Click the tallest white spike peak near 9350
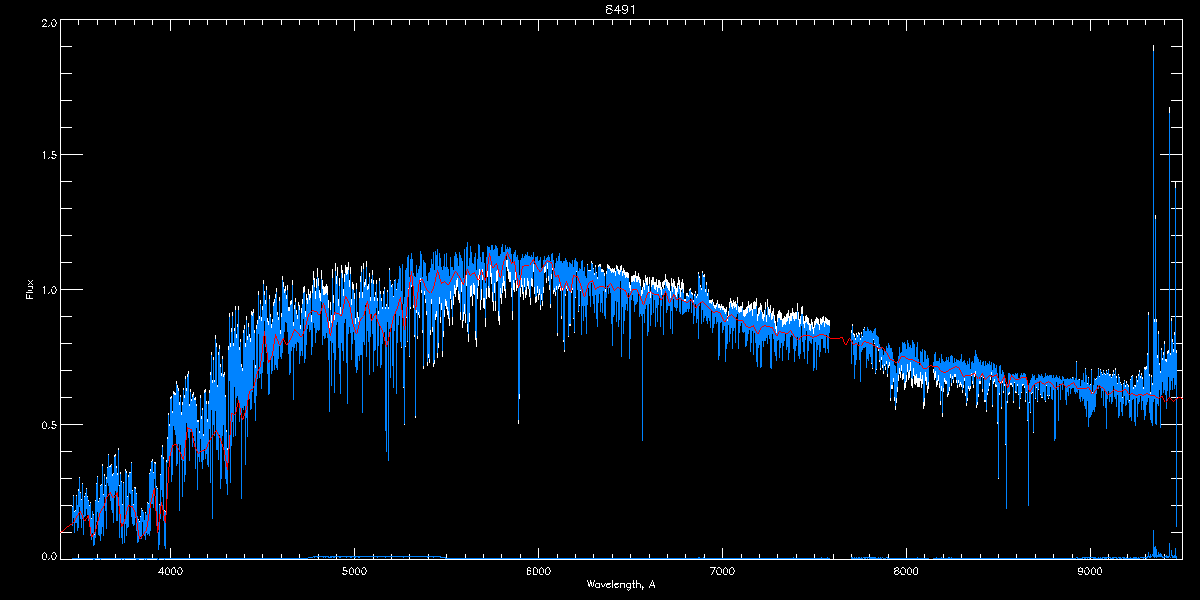1200x600 pixels. tap(1153, 46)
